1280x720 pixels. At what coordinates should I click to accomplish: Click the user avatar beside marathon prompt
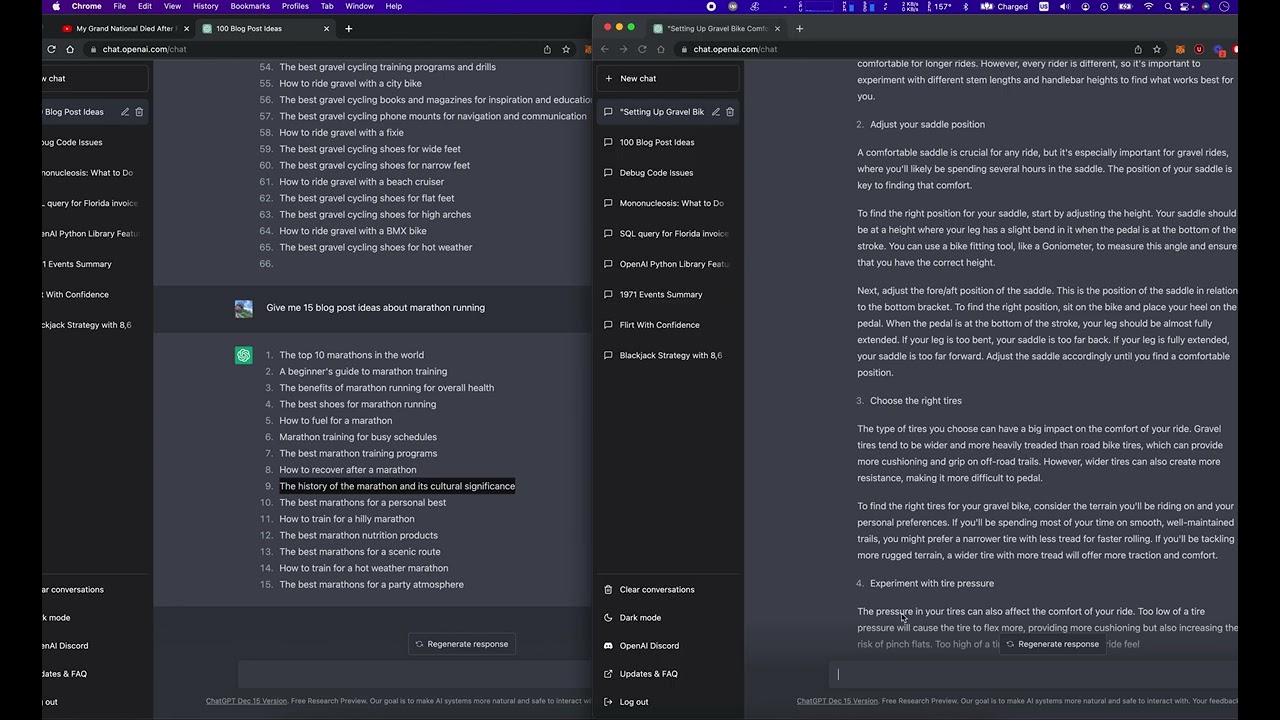[x=244, y=308]
